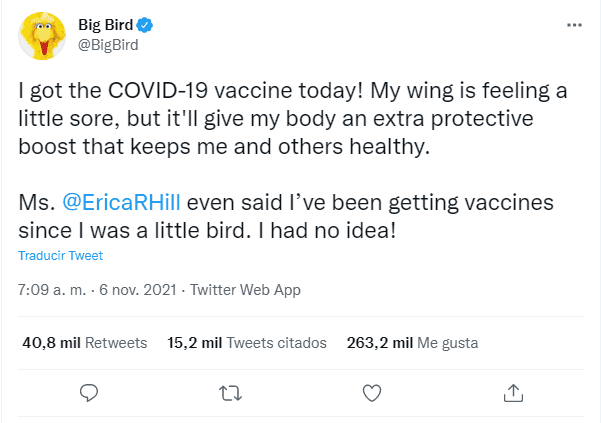Share the tweet using the share icon

pyautogui.click(x=512, y=391)
